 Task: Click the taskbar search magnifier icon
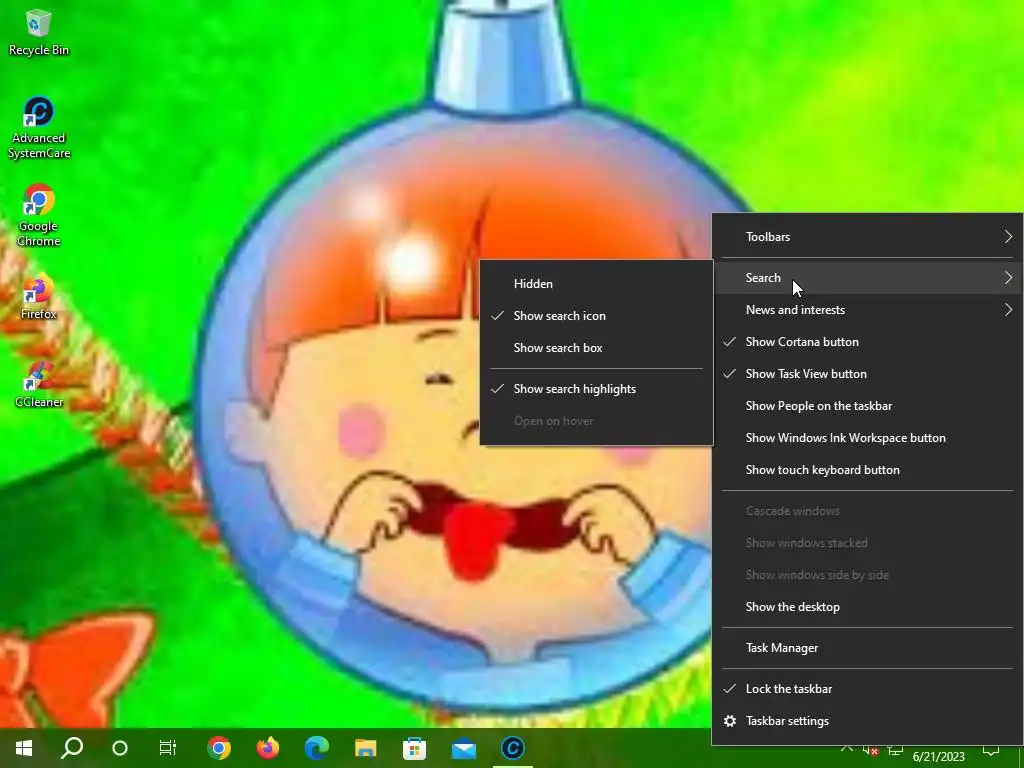coord(72,748)
